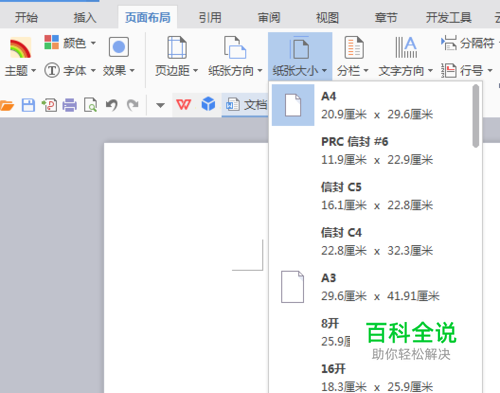
Task: Choose A4 paper size option
Action: pos(371,105)
